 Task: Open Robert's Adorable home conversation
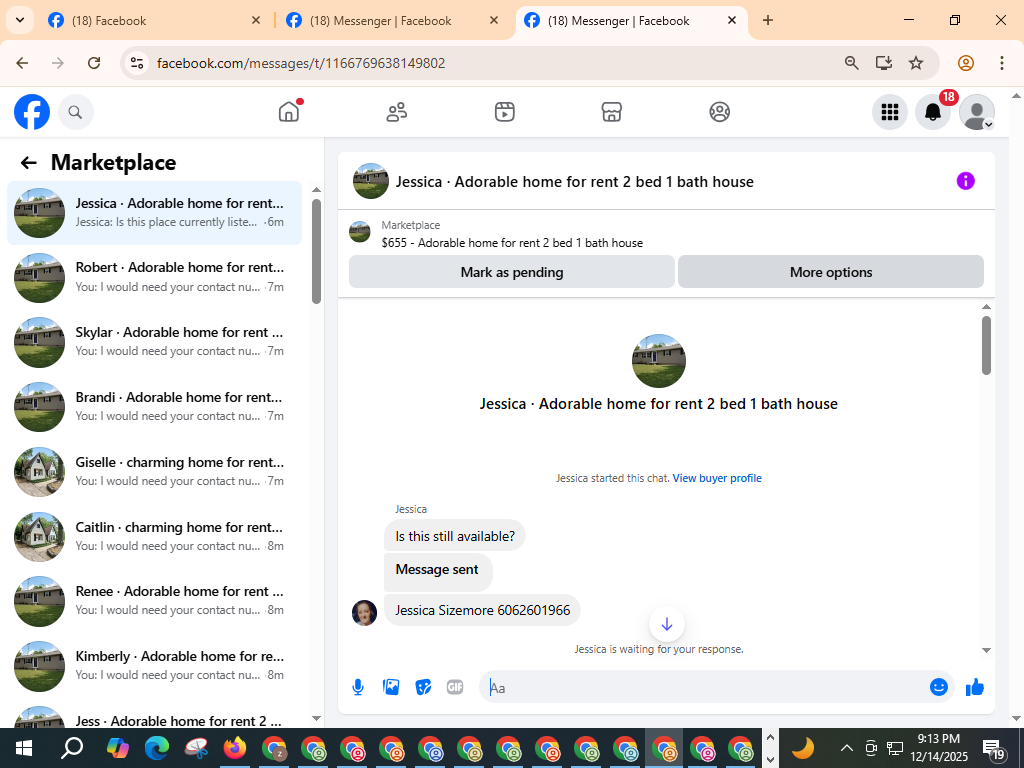click(x=155, y=278)
